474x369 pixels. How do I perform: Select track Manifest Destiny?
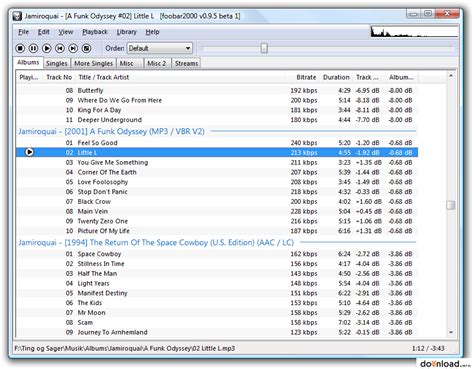pos(217,293)
